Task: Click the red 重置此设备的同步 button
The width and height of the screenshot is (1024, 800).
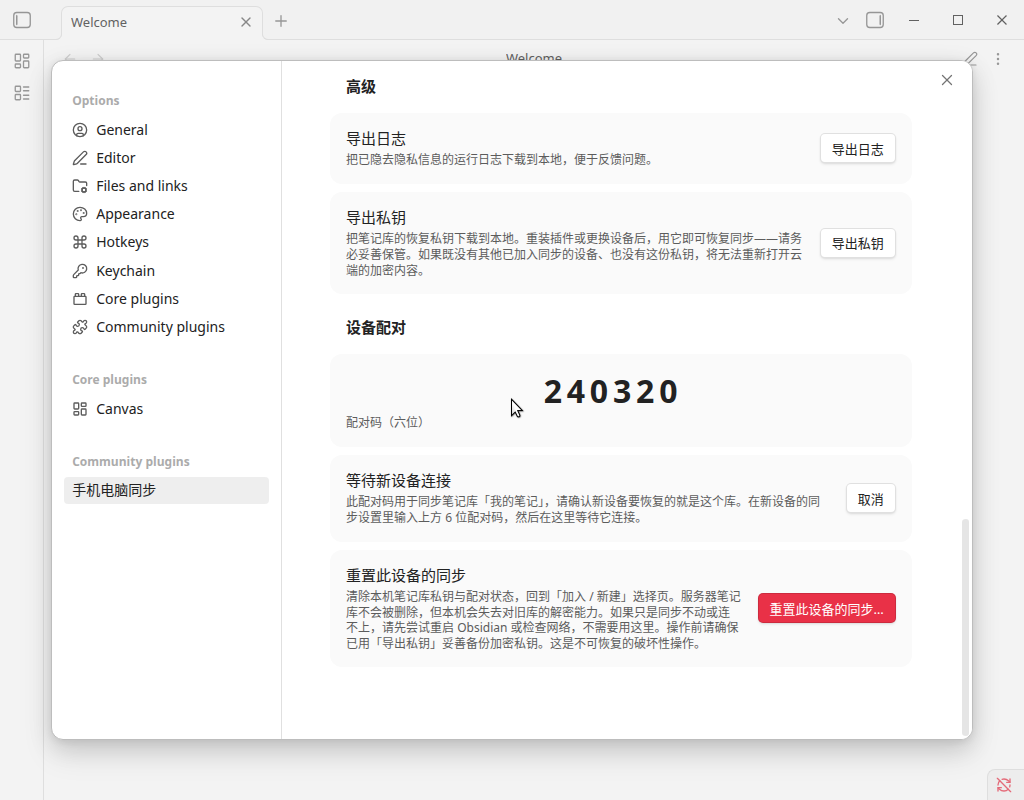Action: [826, 609]
